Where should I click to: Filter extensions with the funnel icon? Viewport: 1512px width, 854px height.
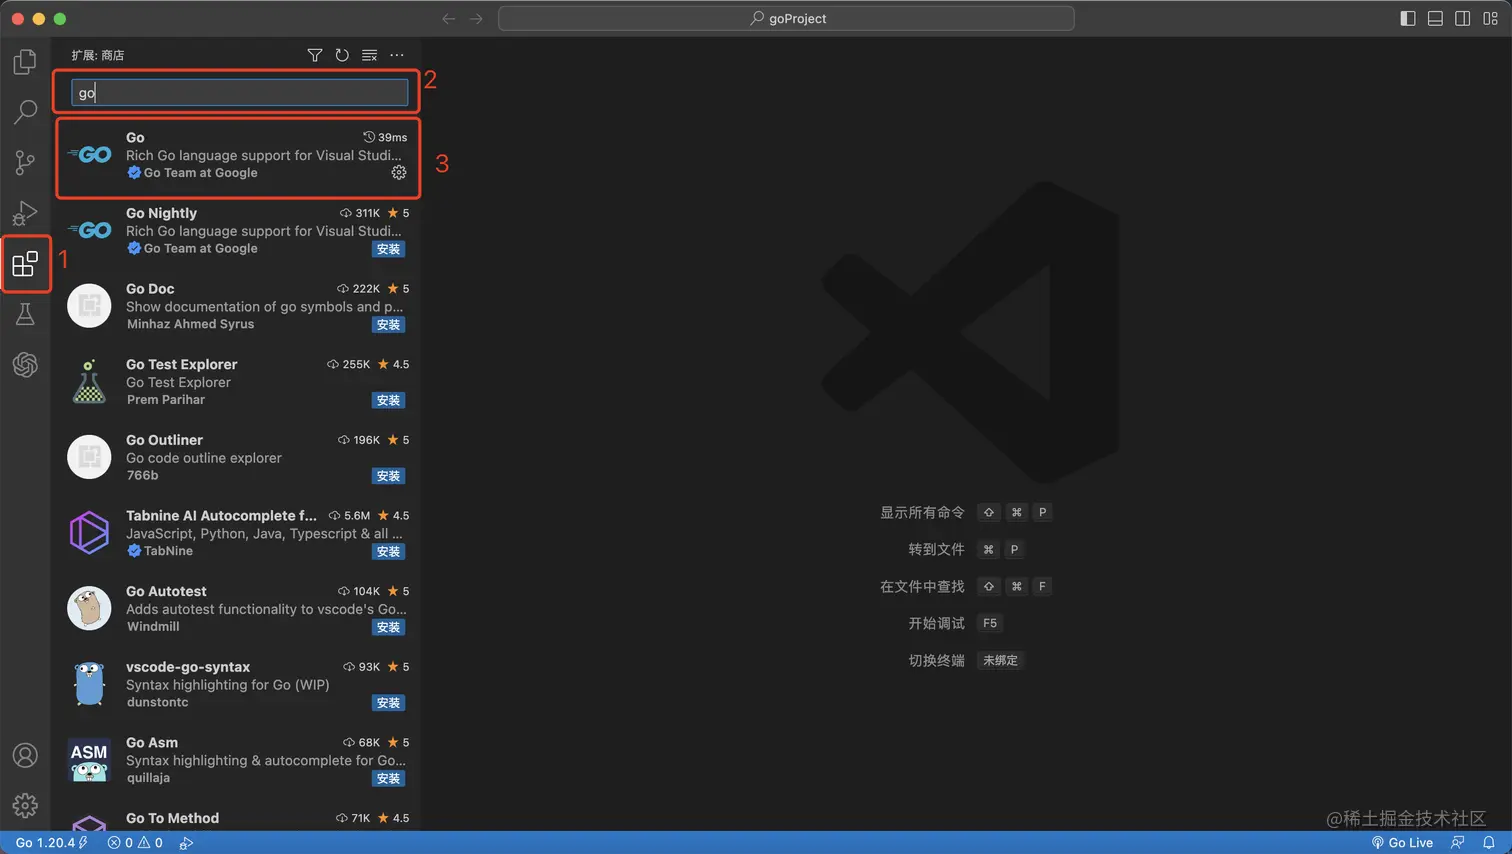tap(315, 55)
